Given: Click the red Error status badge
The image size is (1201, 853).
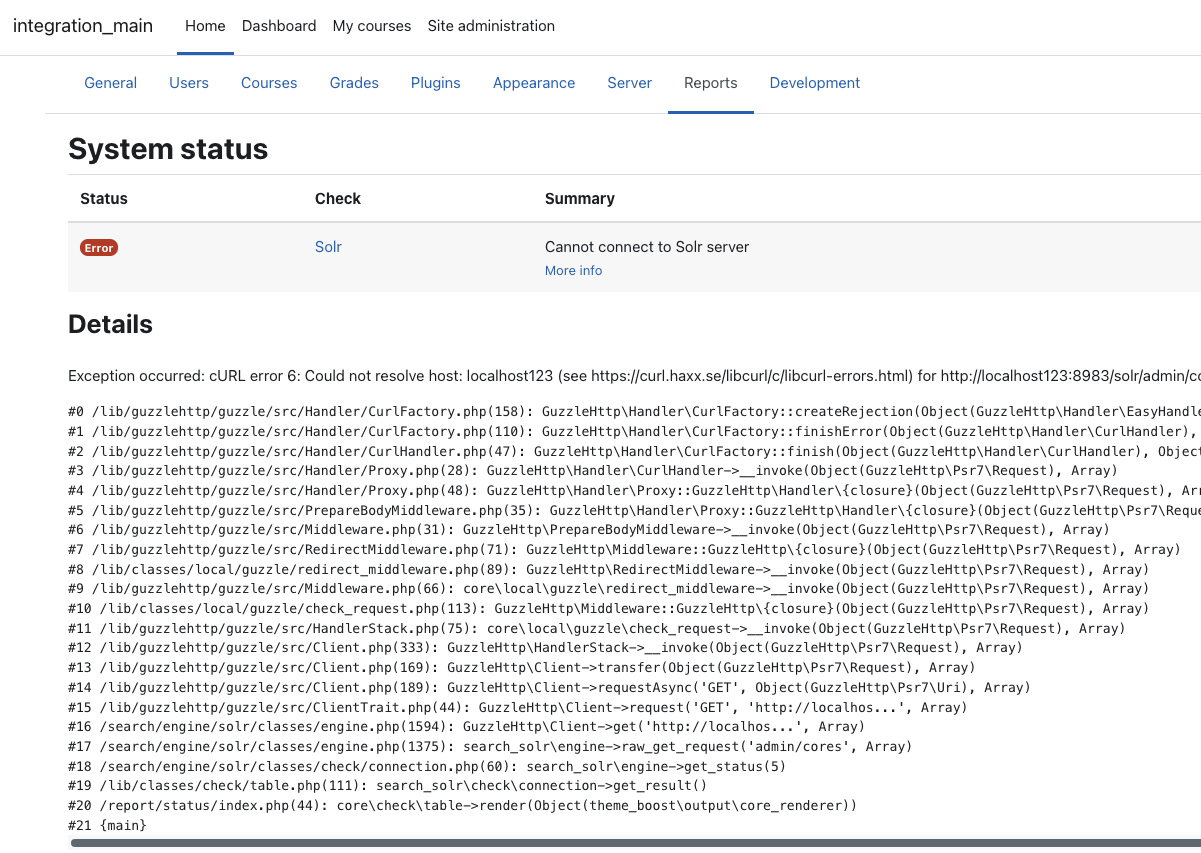Looking at the screenshot, I should point(99,248).
